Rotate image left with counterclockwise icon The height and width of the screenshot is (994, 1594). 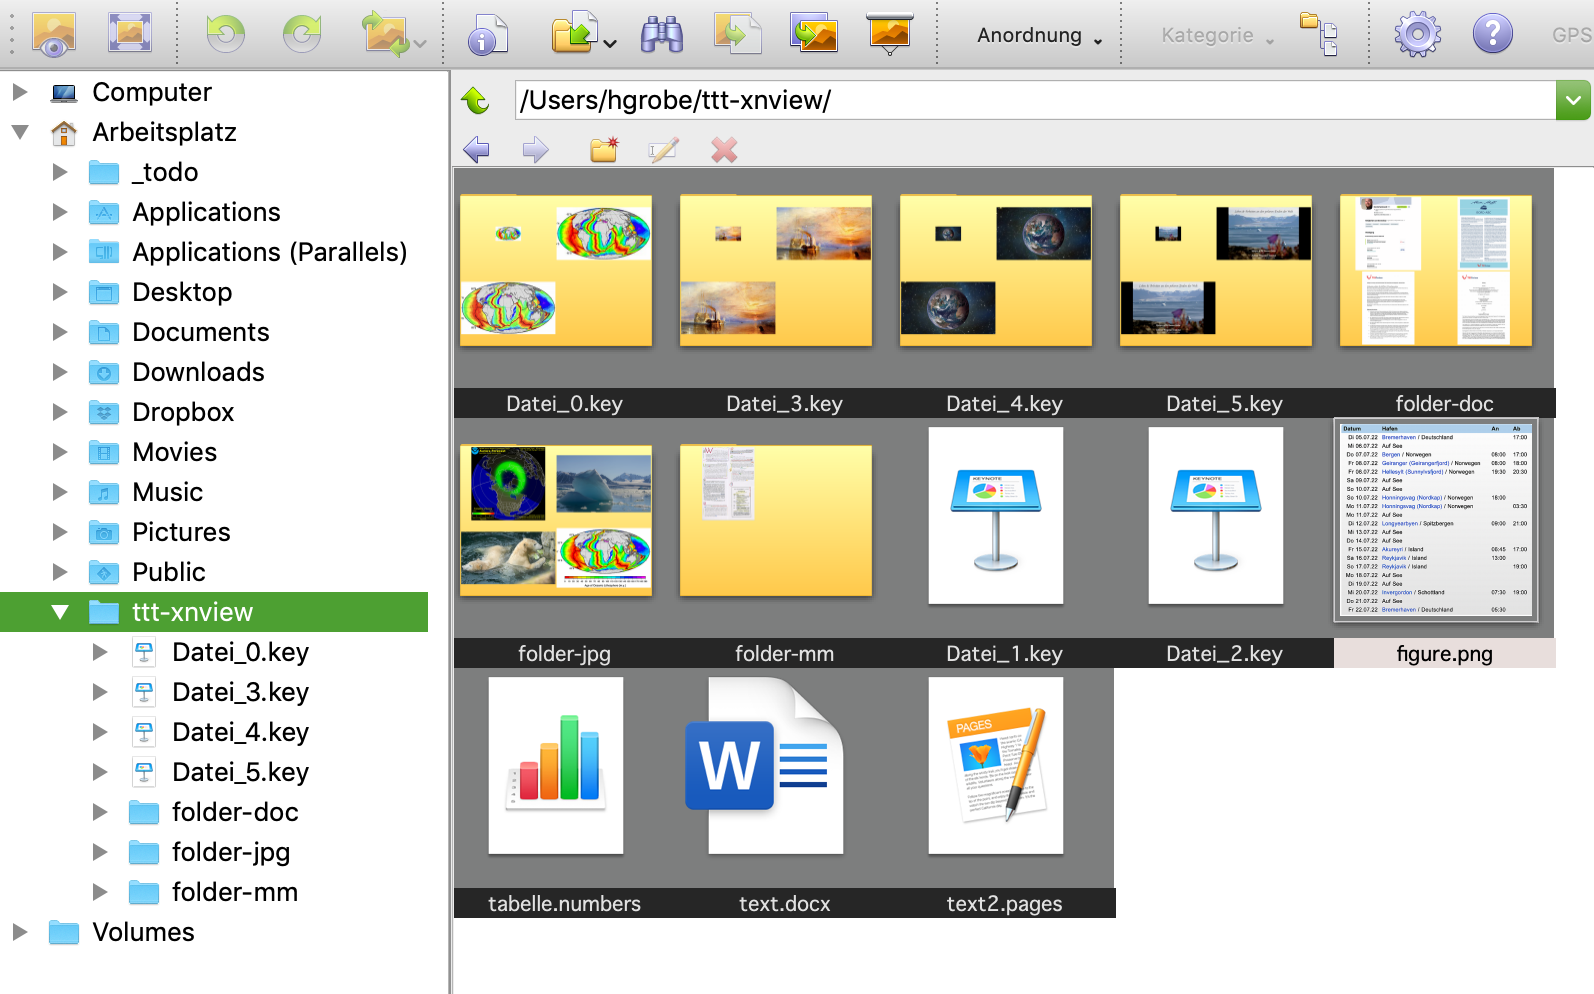tap(225, 34)
